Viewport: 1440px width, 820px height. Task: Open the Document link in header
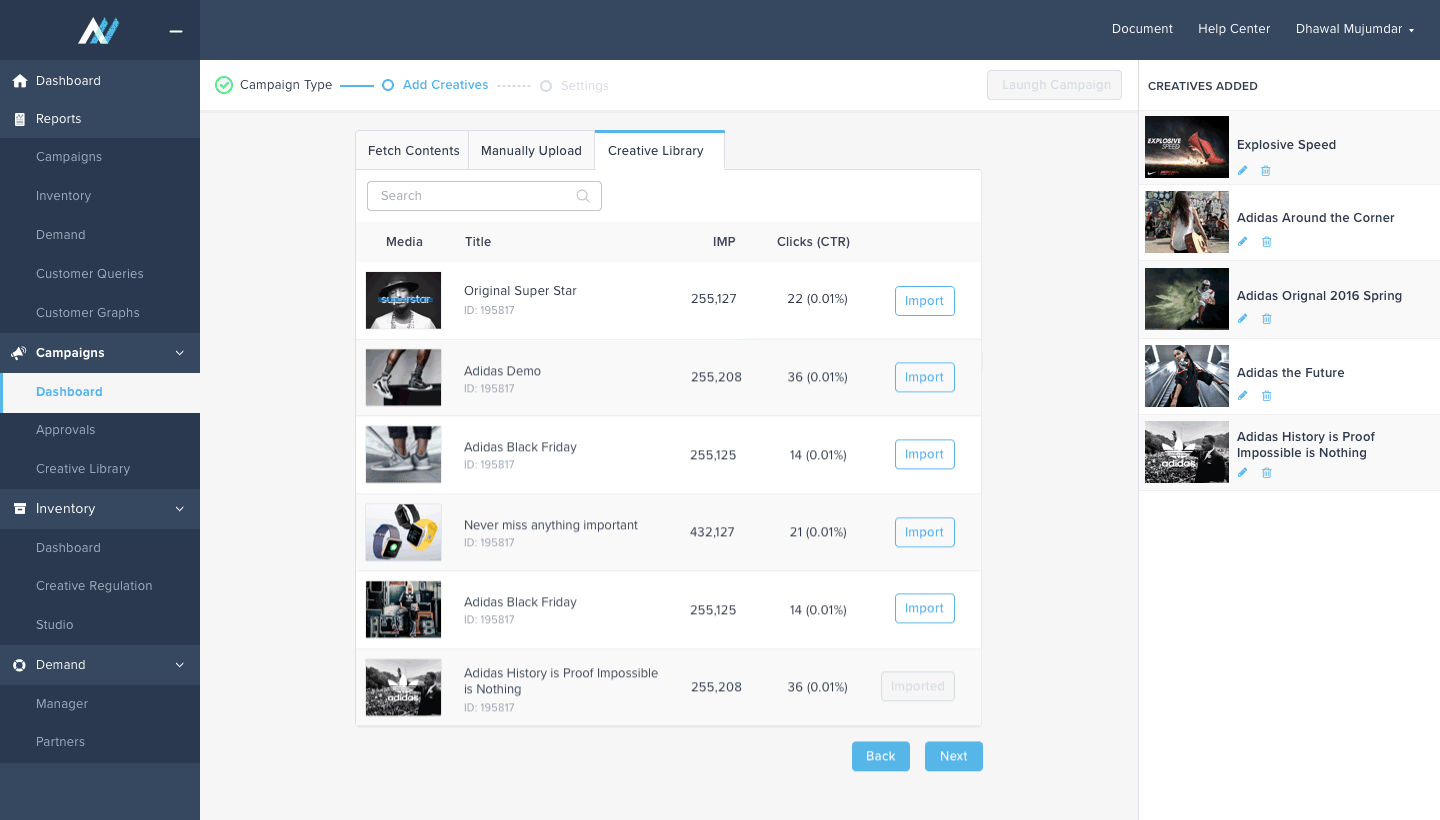click(1142, 29)
